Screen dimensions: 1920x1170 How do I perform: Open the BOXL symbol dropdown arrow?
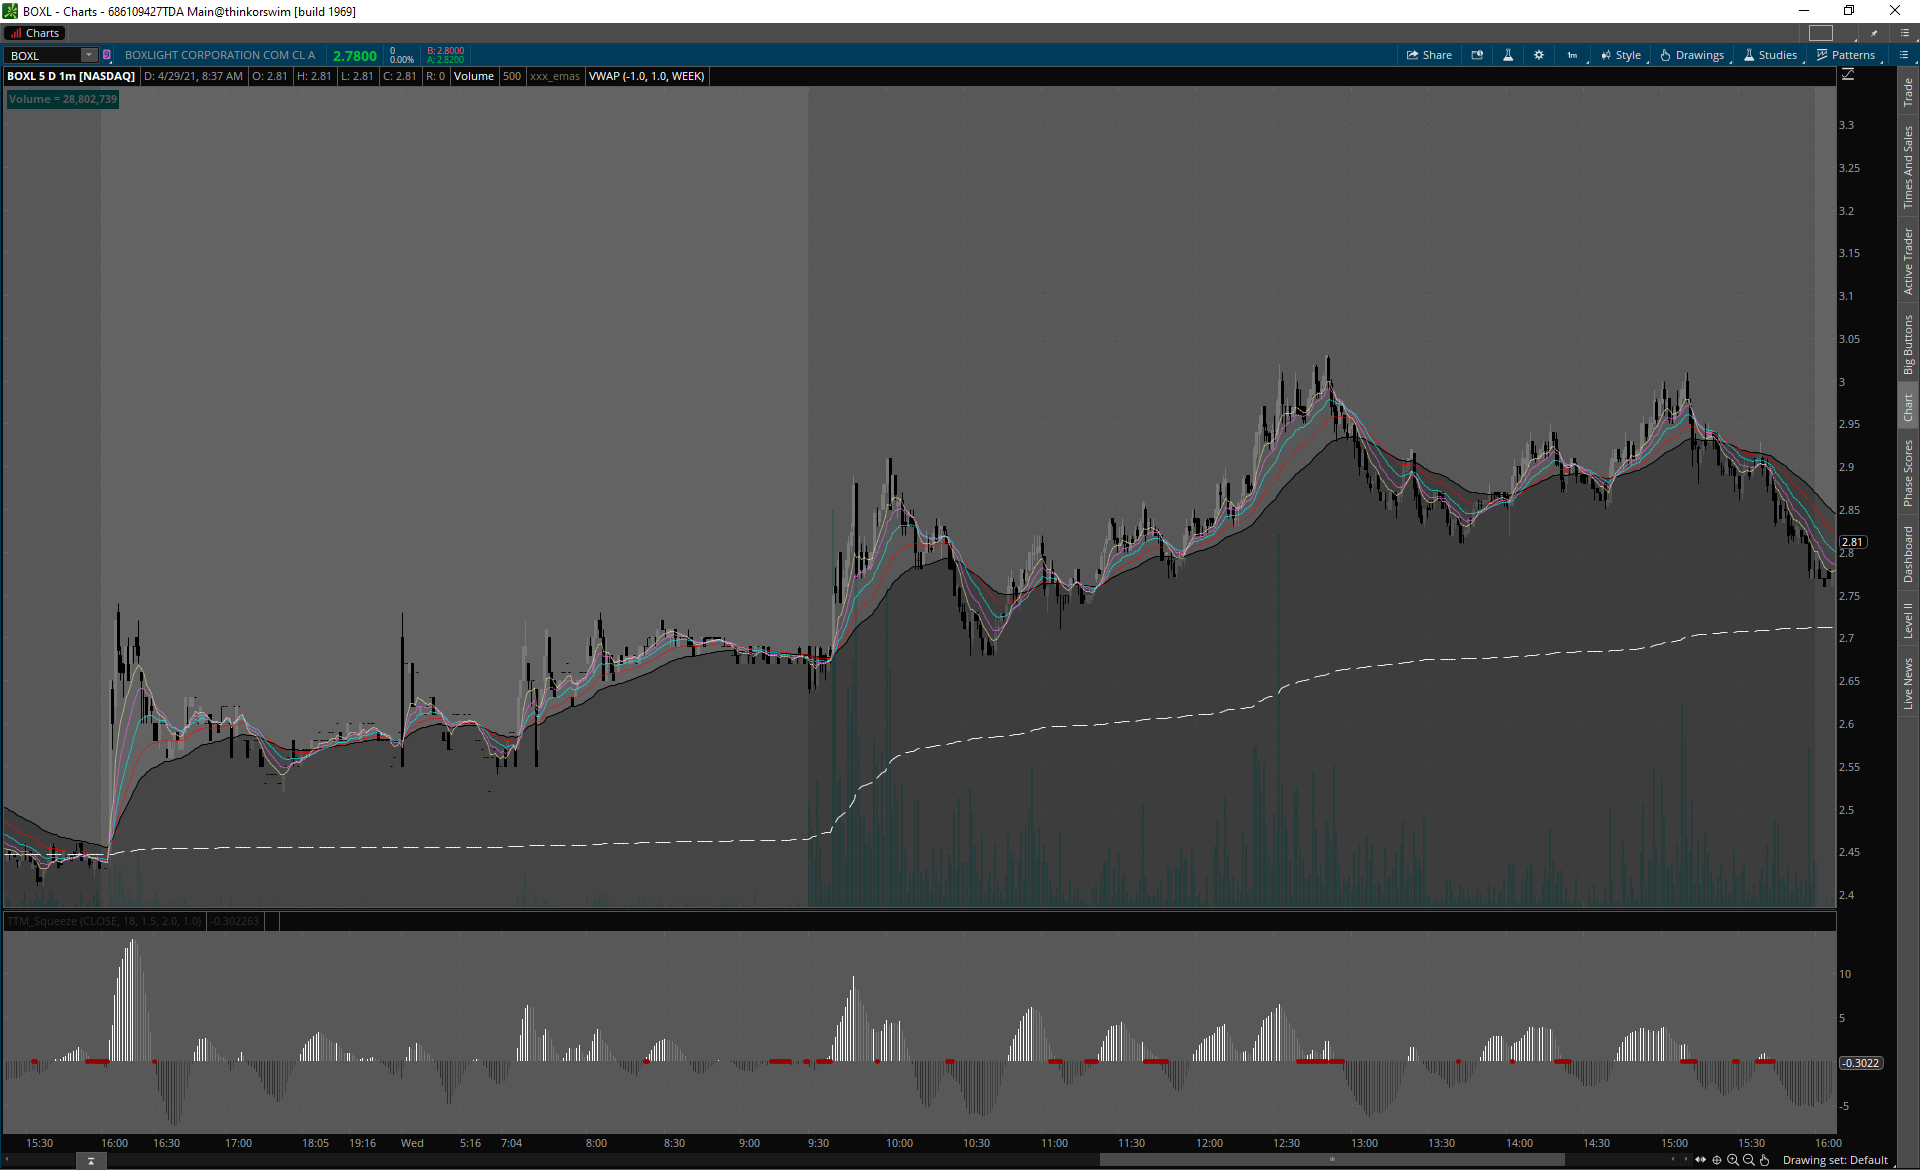click(x=89, y=55)
